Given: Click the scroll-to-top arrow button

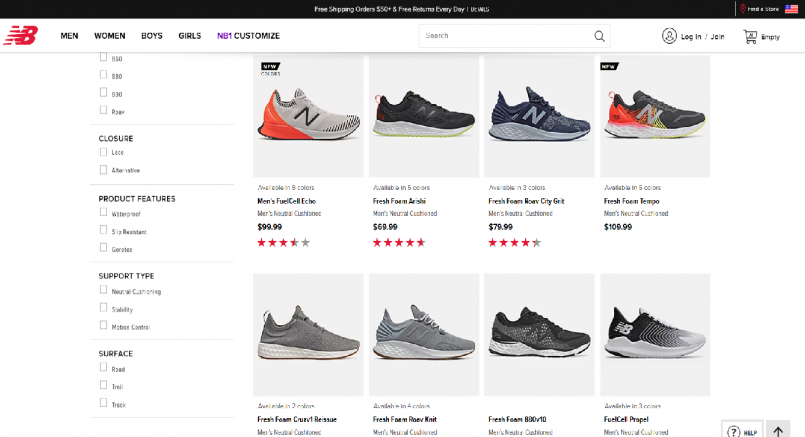Looking at the screenshot, I should click(778, 431).
